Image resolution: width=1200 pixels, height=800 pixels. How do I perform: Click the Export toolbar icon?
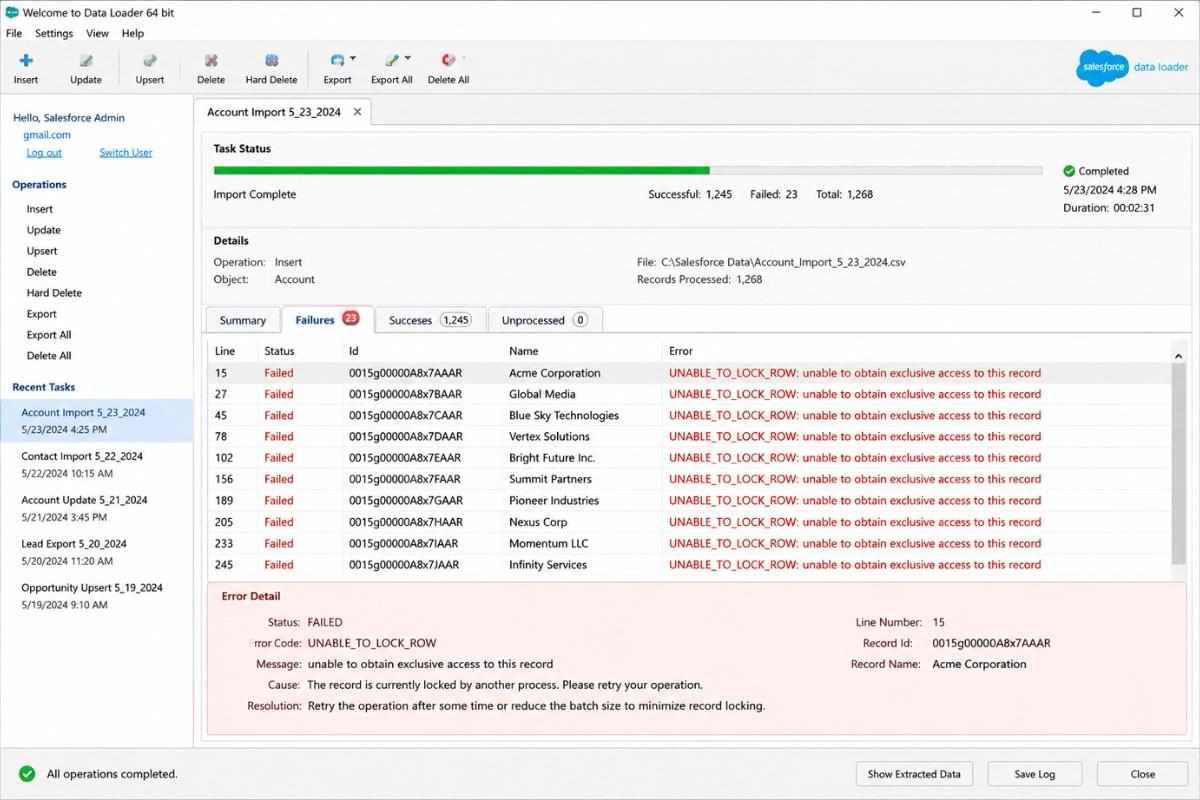(x=337, y=61)
